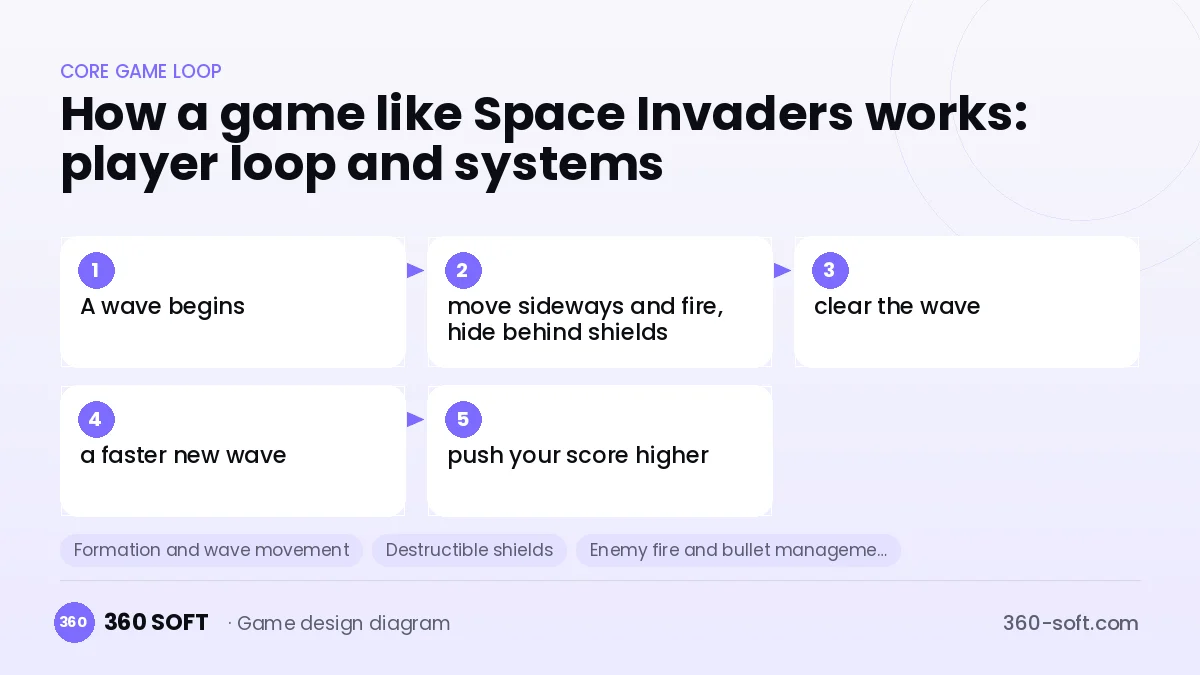The image size is (1200, 675).
Task: Click the '360 SOFT' brand name
Action: click(x=156, y=622)
